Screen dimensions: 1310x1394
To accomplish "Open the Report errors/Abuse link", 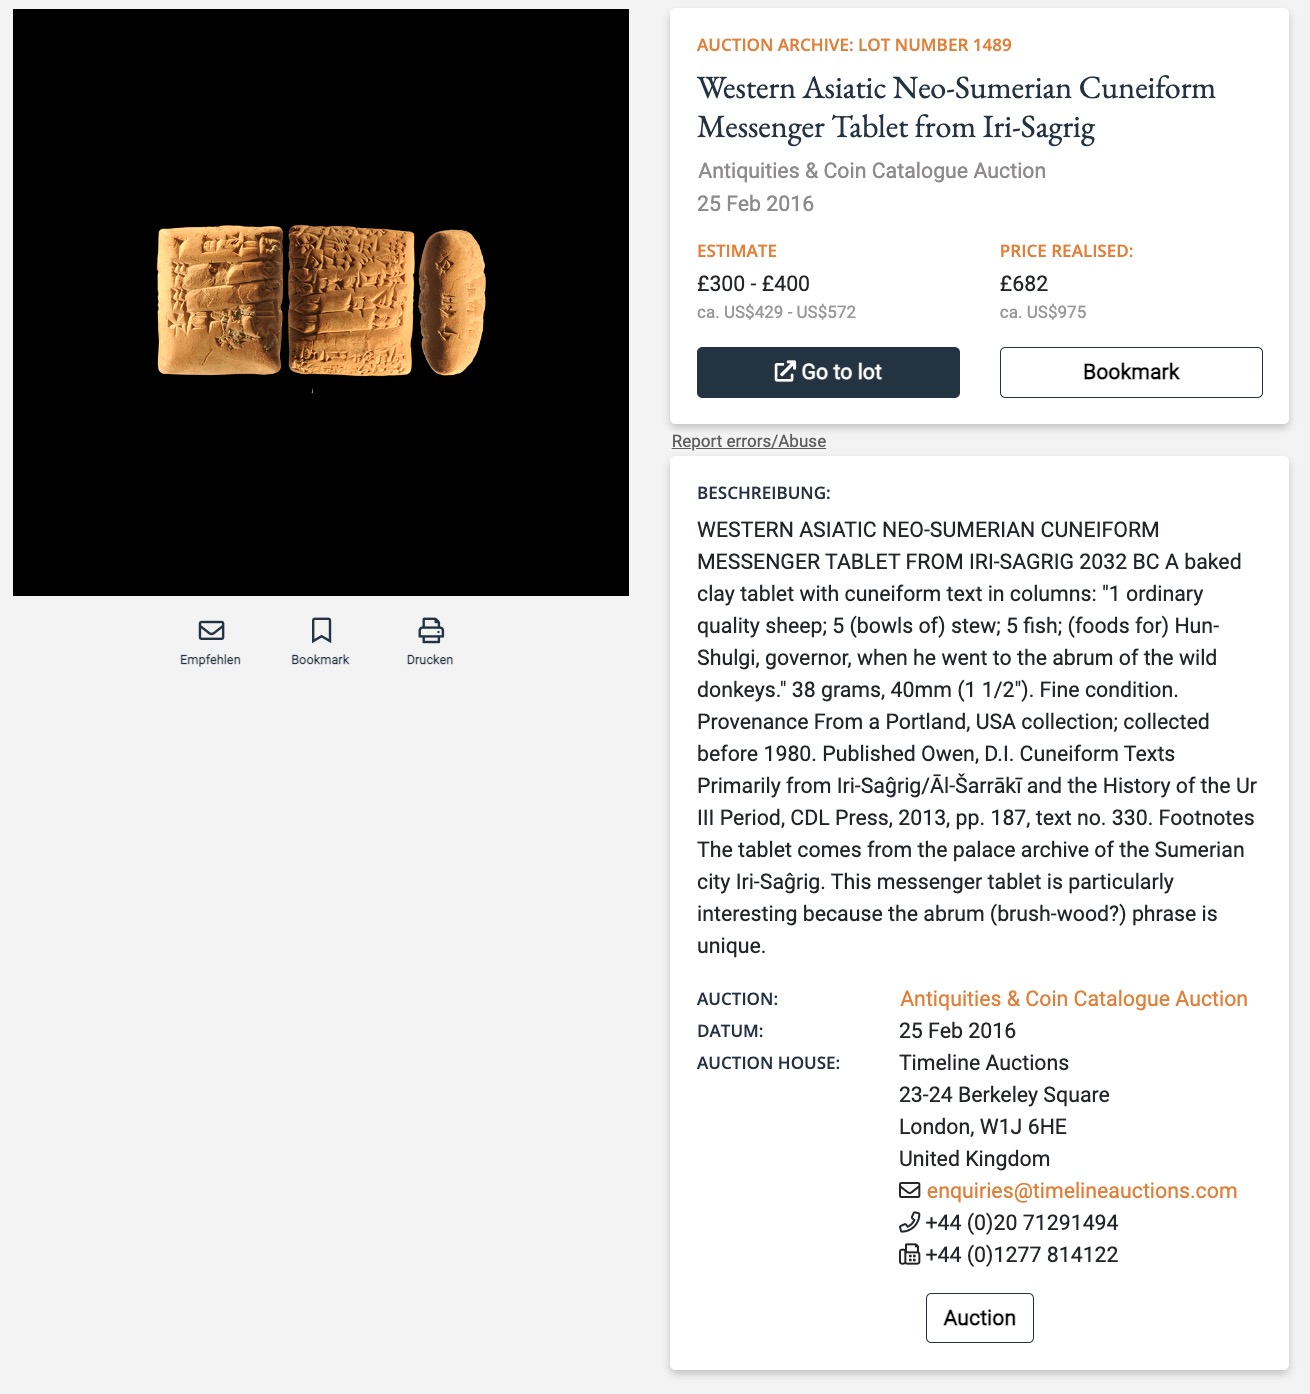I will pos(749,441).
